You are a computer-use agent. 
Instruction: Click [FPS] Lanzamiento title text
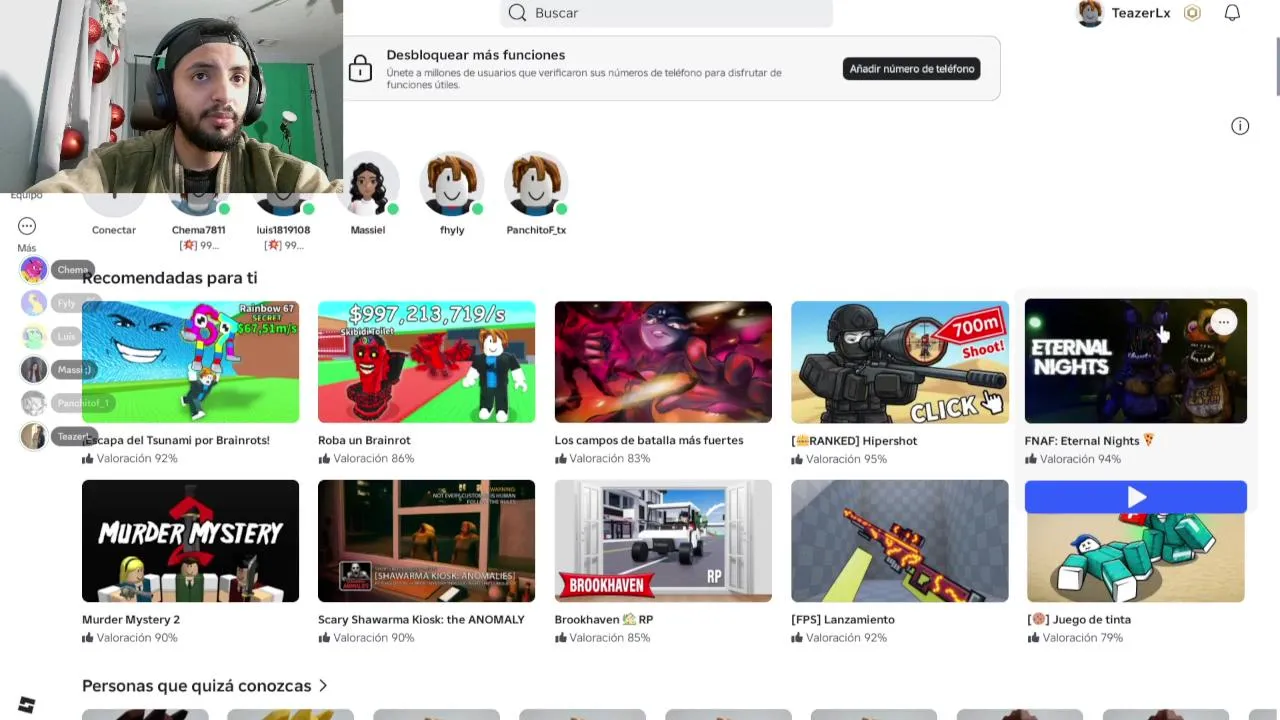point(843,619)
